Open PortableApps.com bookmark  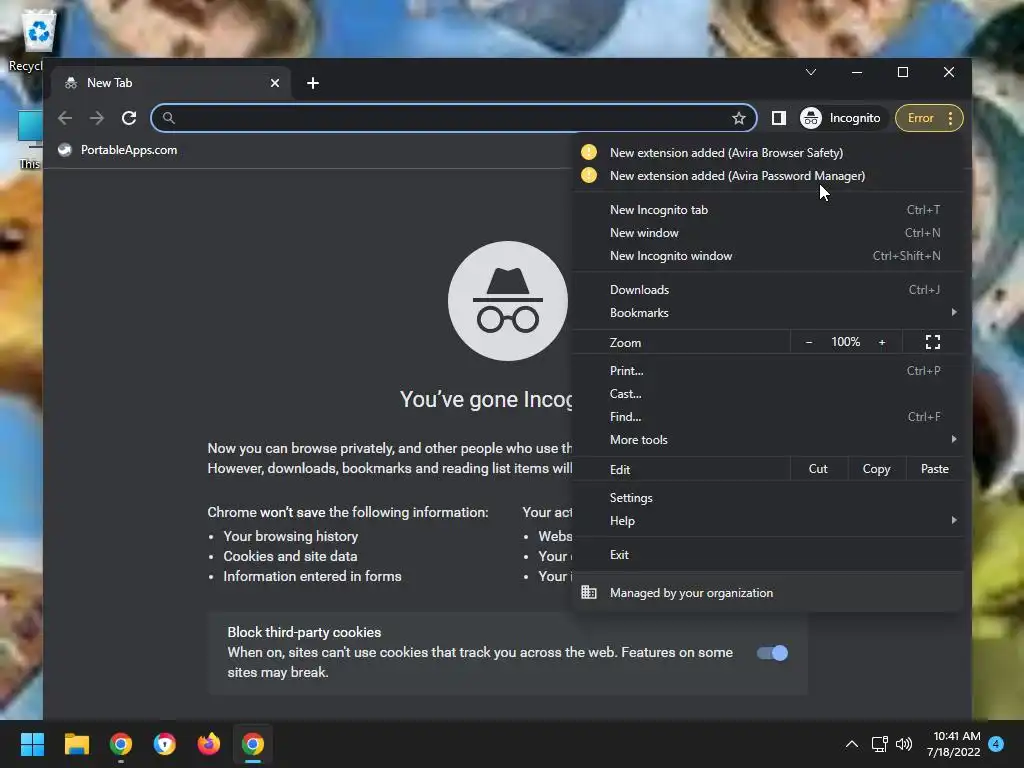click(118, 150)
